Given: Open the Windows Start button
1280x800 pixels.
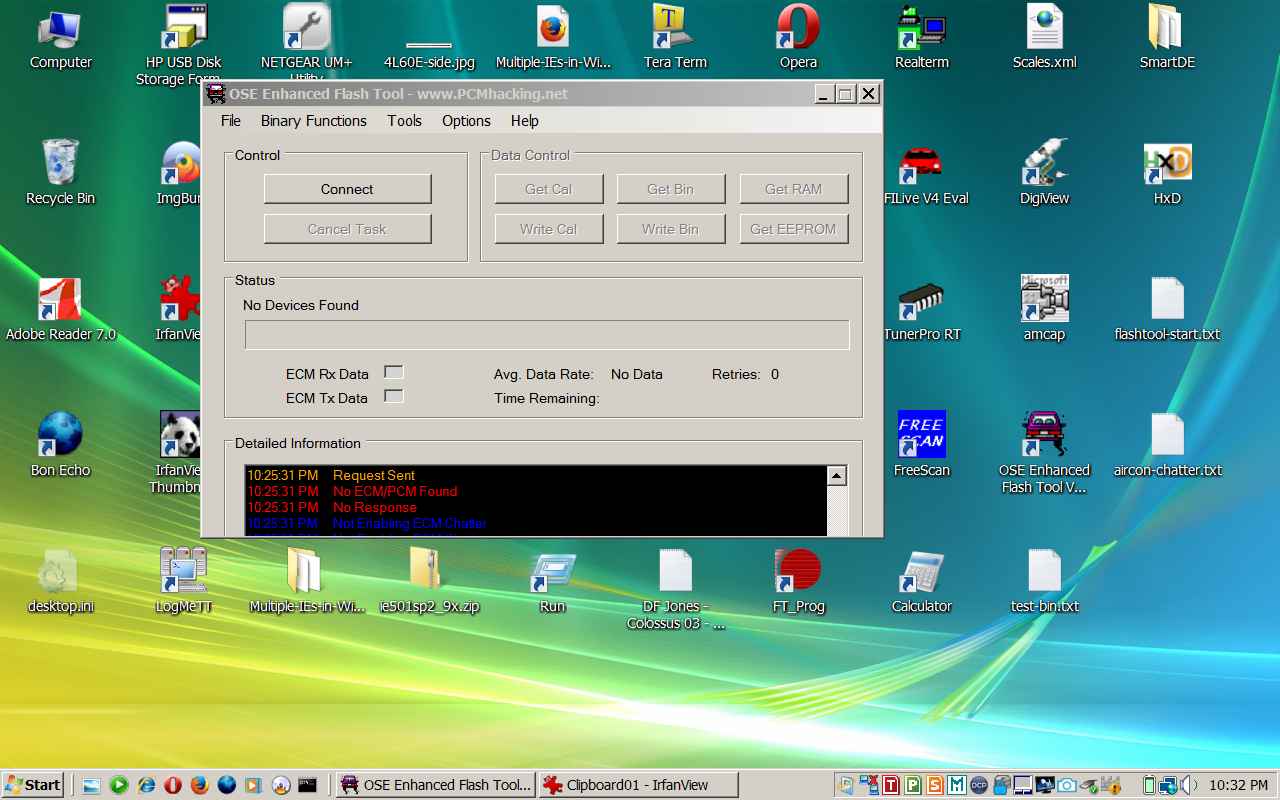Looking at the screenshot, I should pyautogui.click(x=33, y=785).
